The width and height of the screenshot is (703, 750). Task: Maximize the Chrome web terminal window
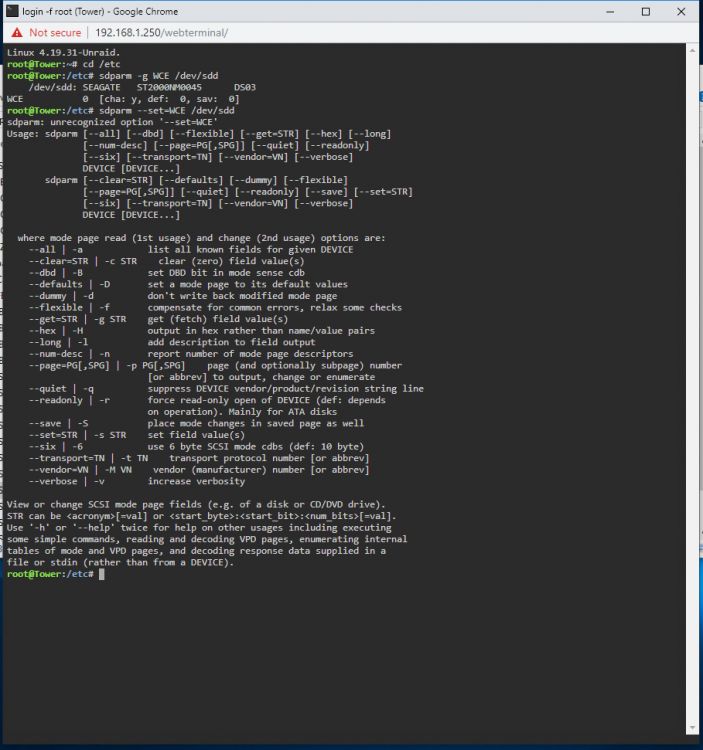(x=646, y=11)
